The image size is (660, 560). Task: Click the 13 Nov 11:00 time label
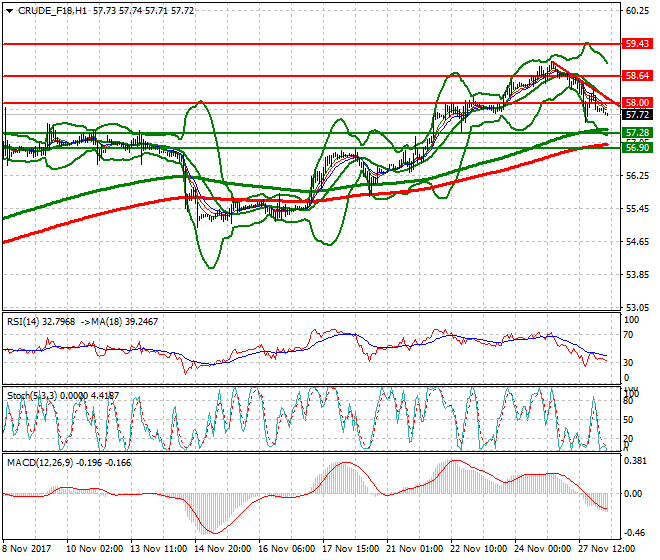coord(159,549)
